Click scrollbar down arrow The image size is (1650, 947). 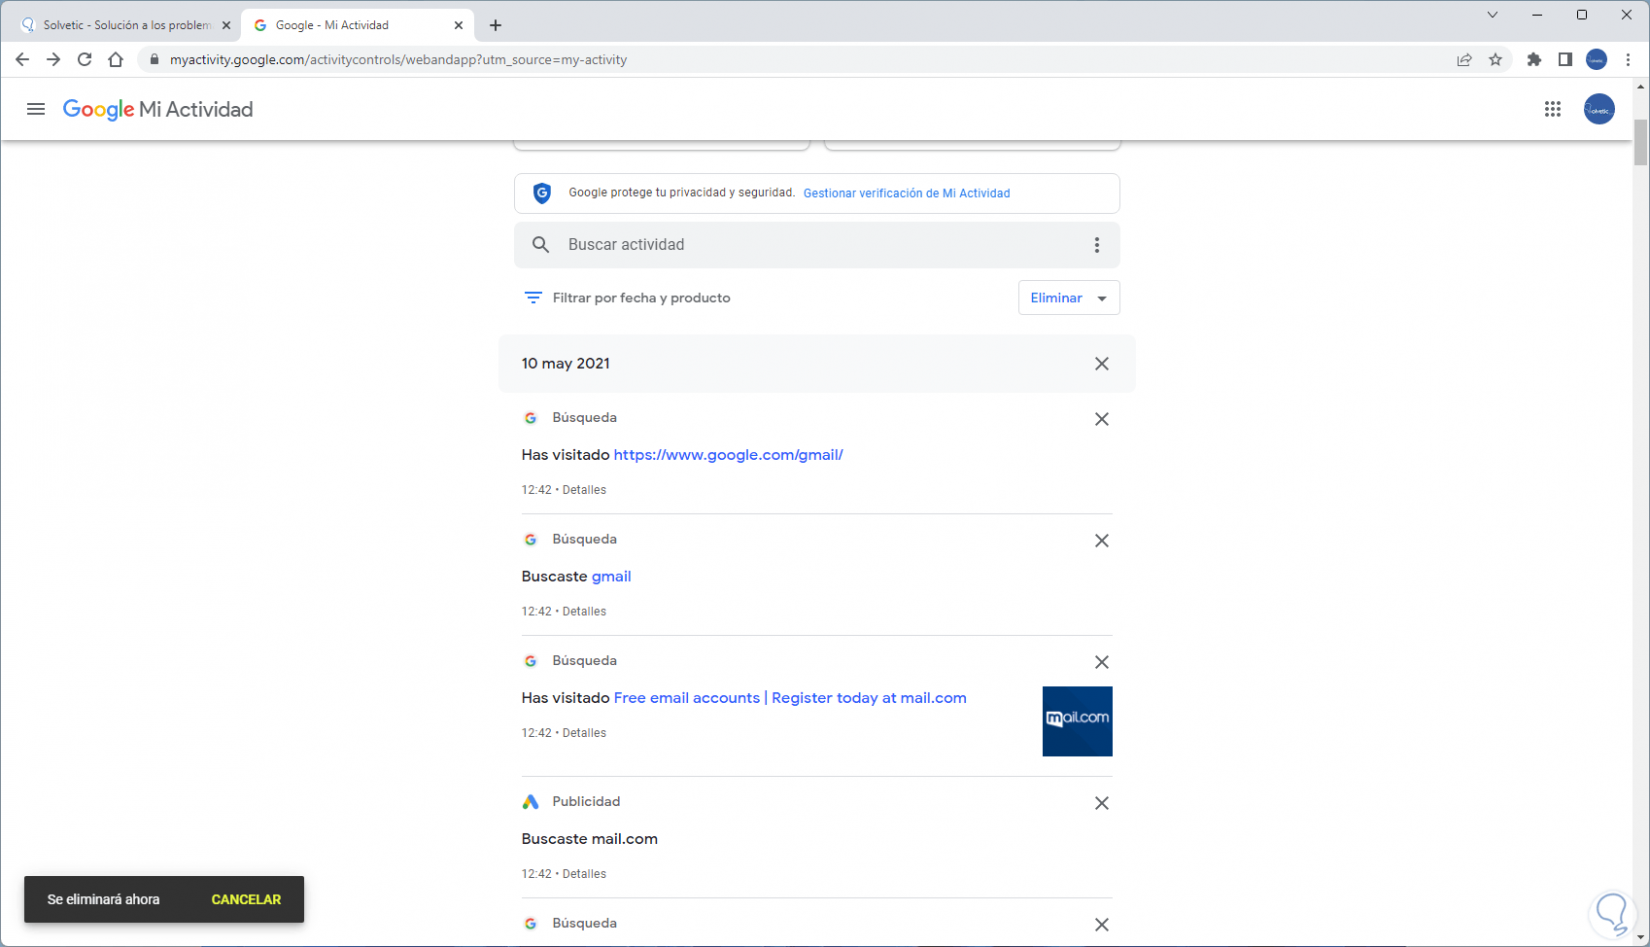tap(1641, 938)
